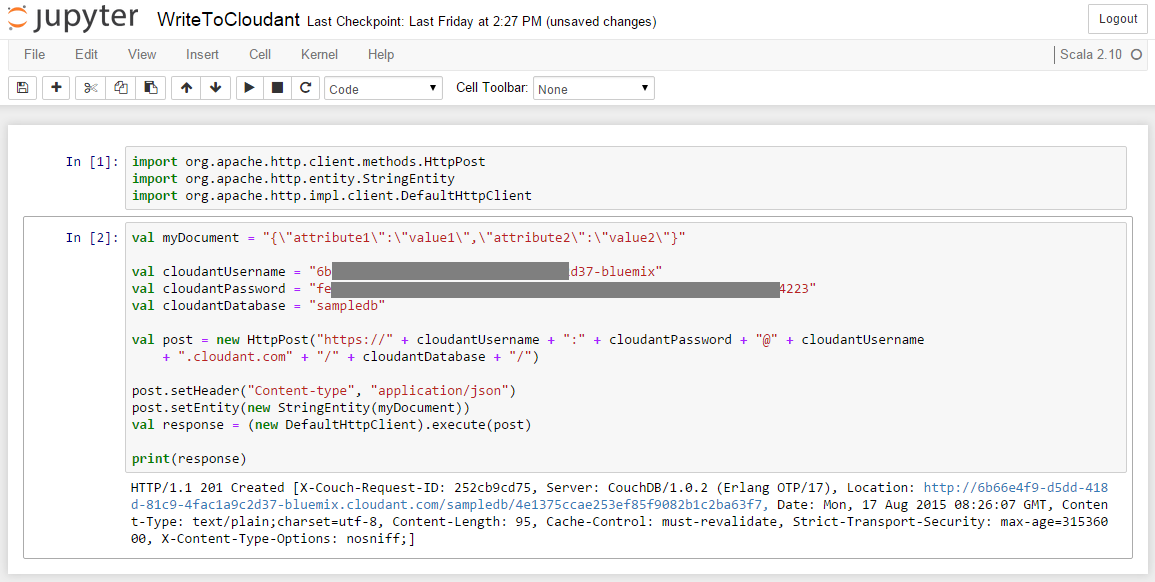
Task: Insert a cell below with the plus icon
Action: [x=56, y=88]
